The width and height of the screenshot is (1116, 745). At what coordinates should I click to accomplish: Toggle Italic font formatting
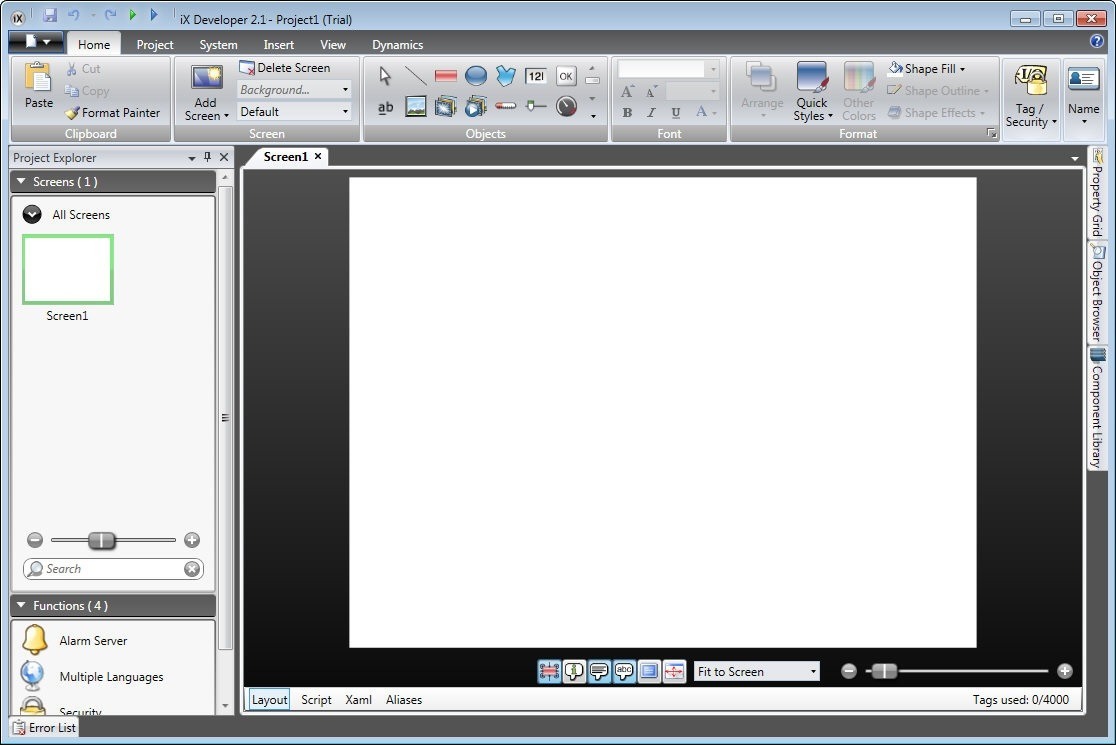pos(651,112)
